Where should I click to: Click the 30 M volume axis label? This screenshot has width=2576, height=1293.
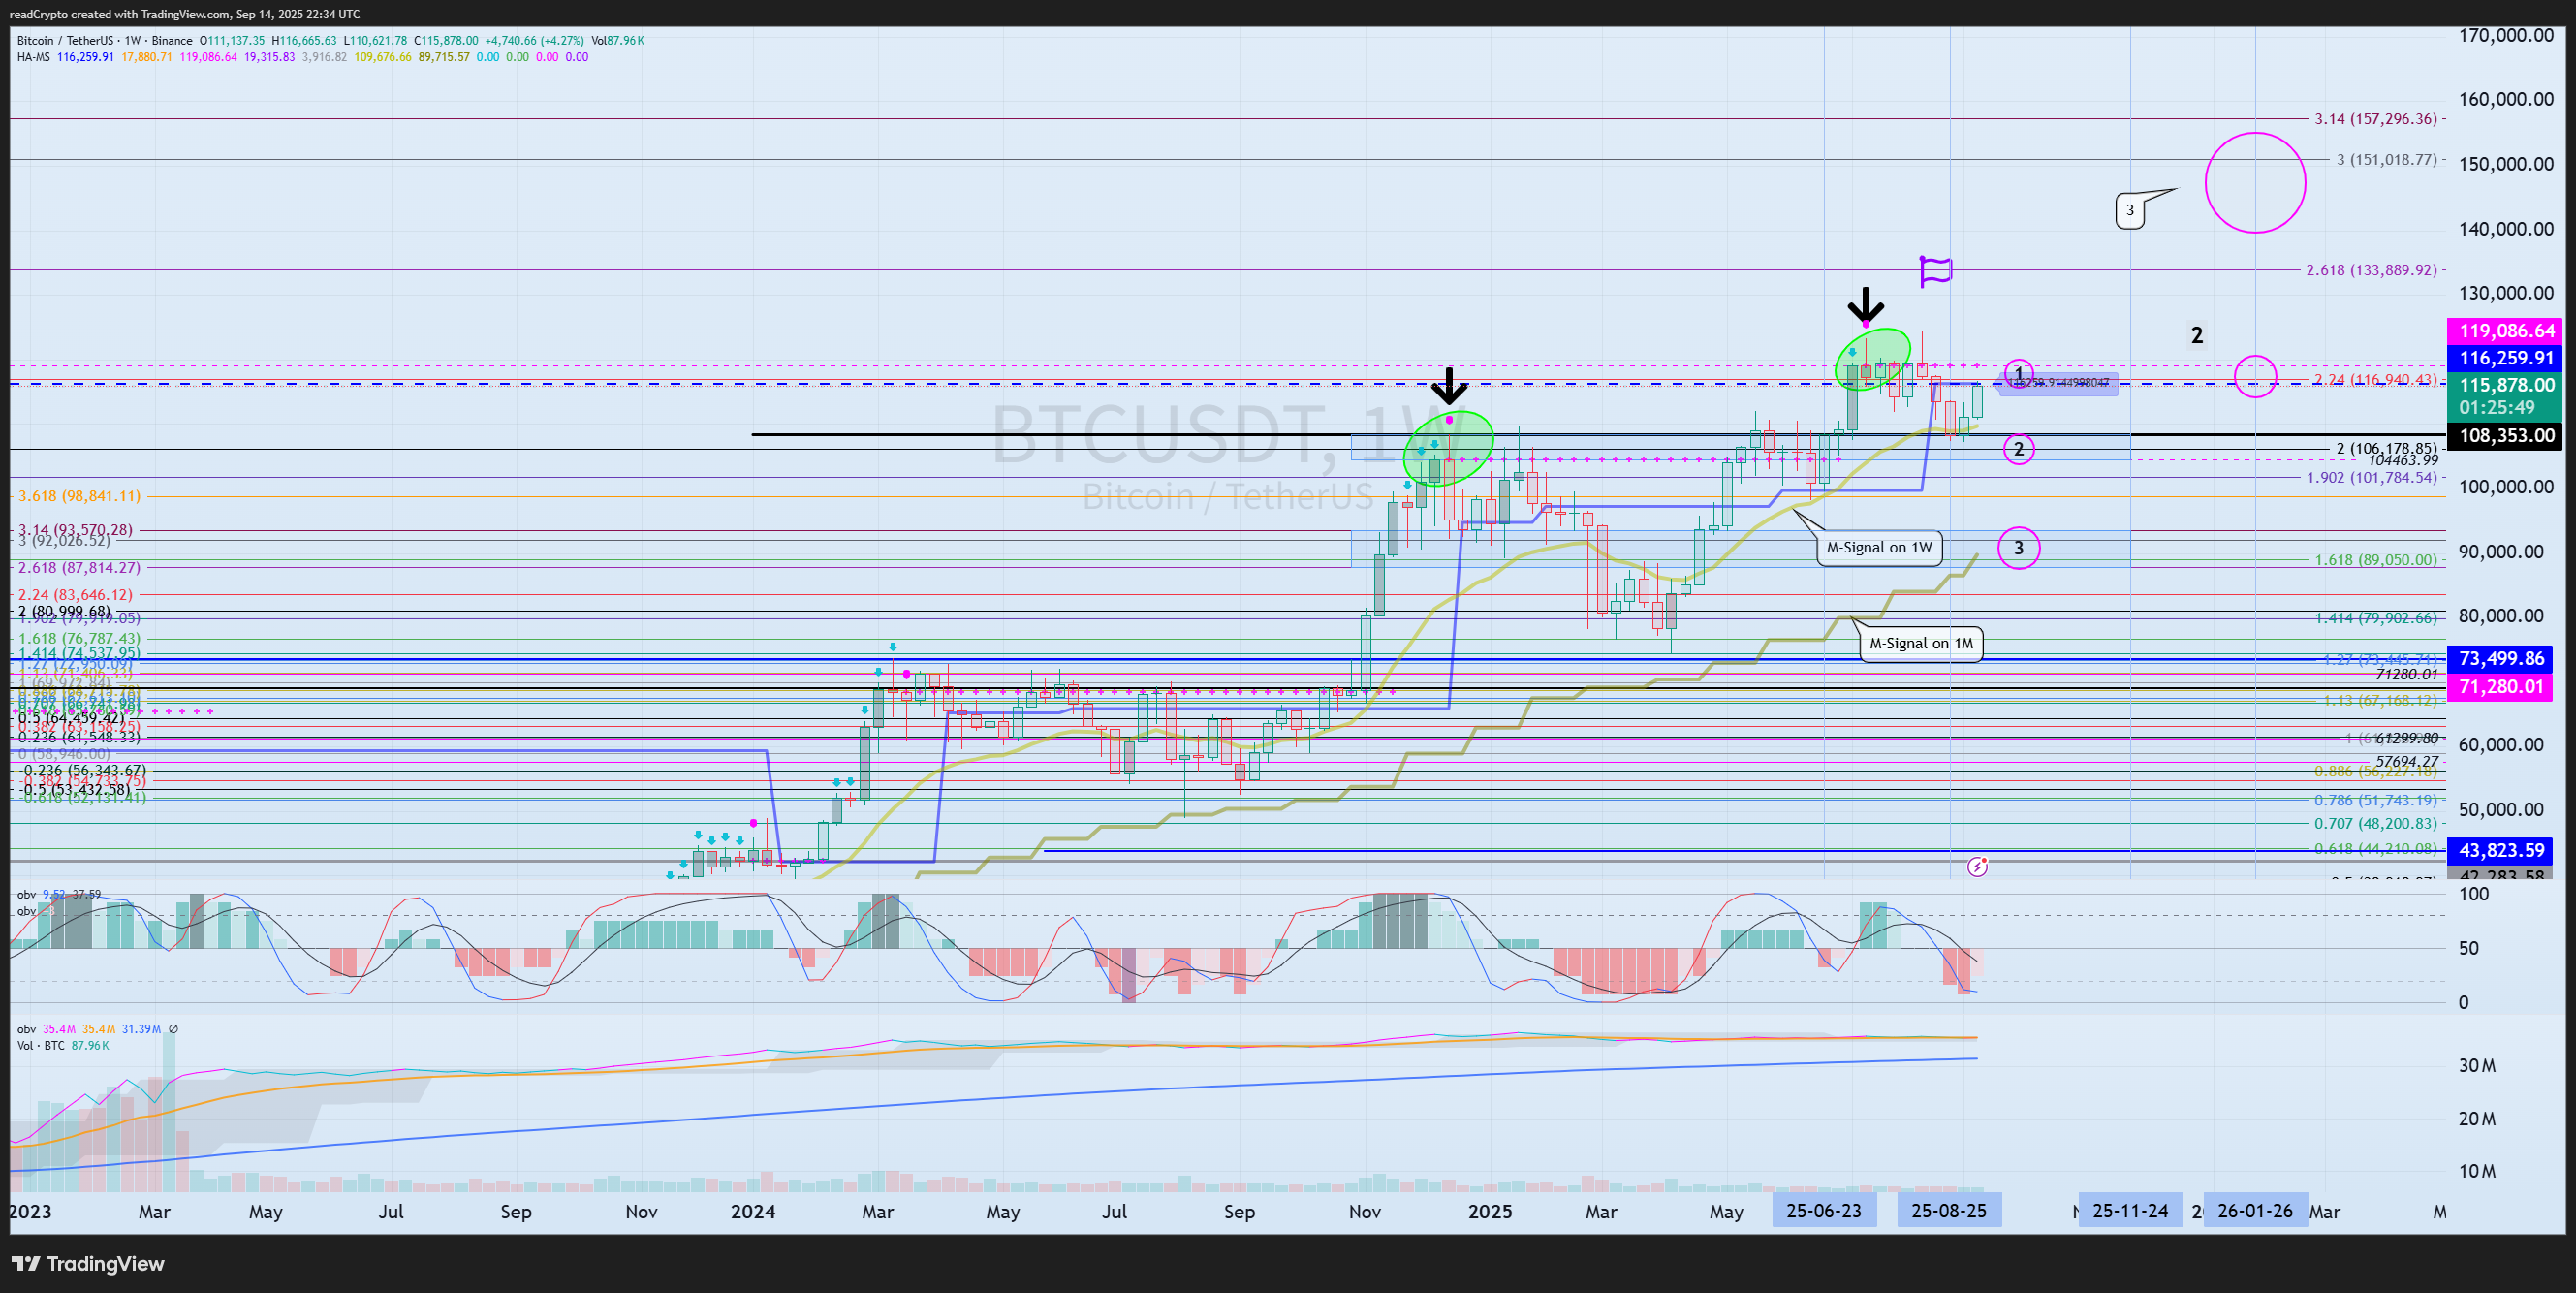click(2477, 1065)
